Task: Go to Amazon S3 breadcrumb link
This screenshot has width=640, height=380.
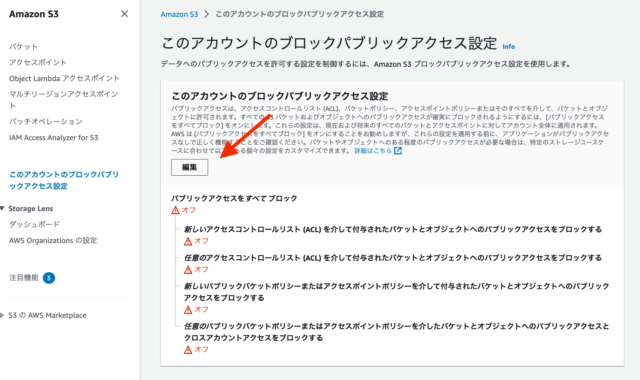Action: [x=179, y=14]
